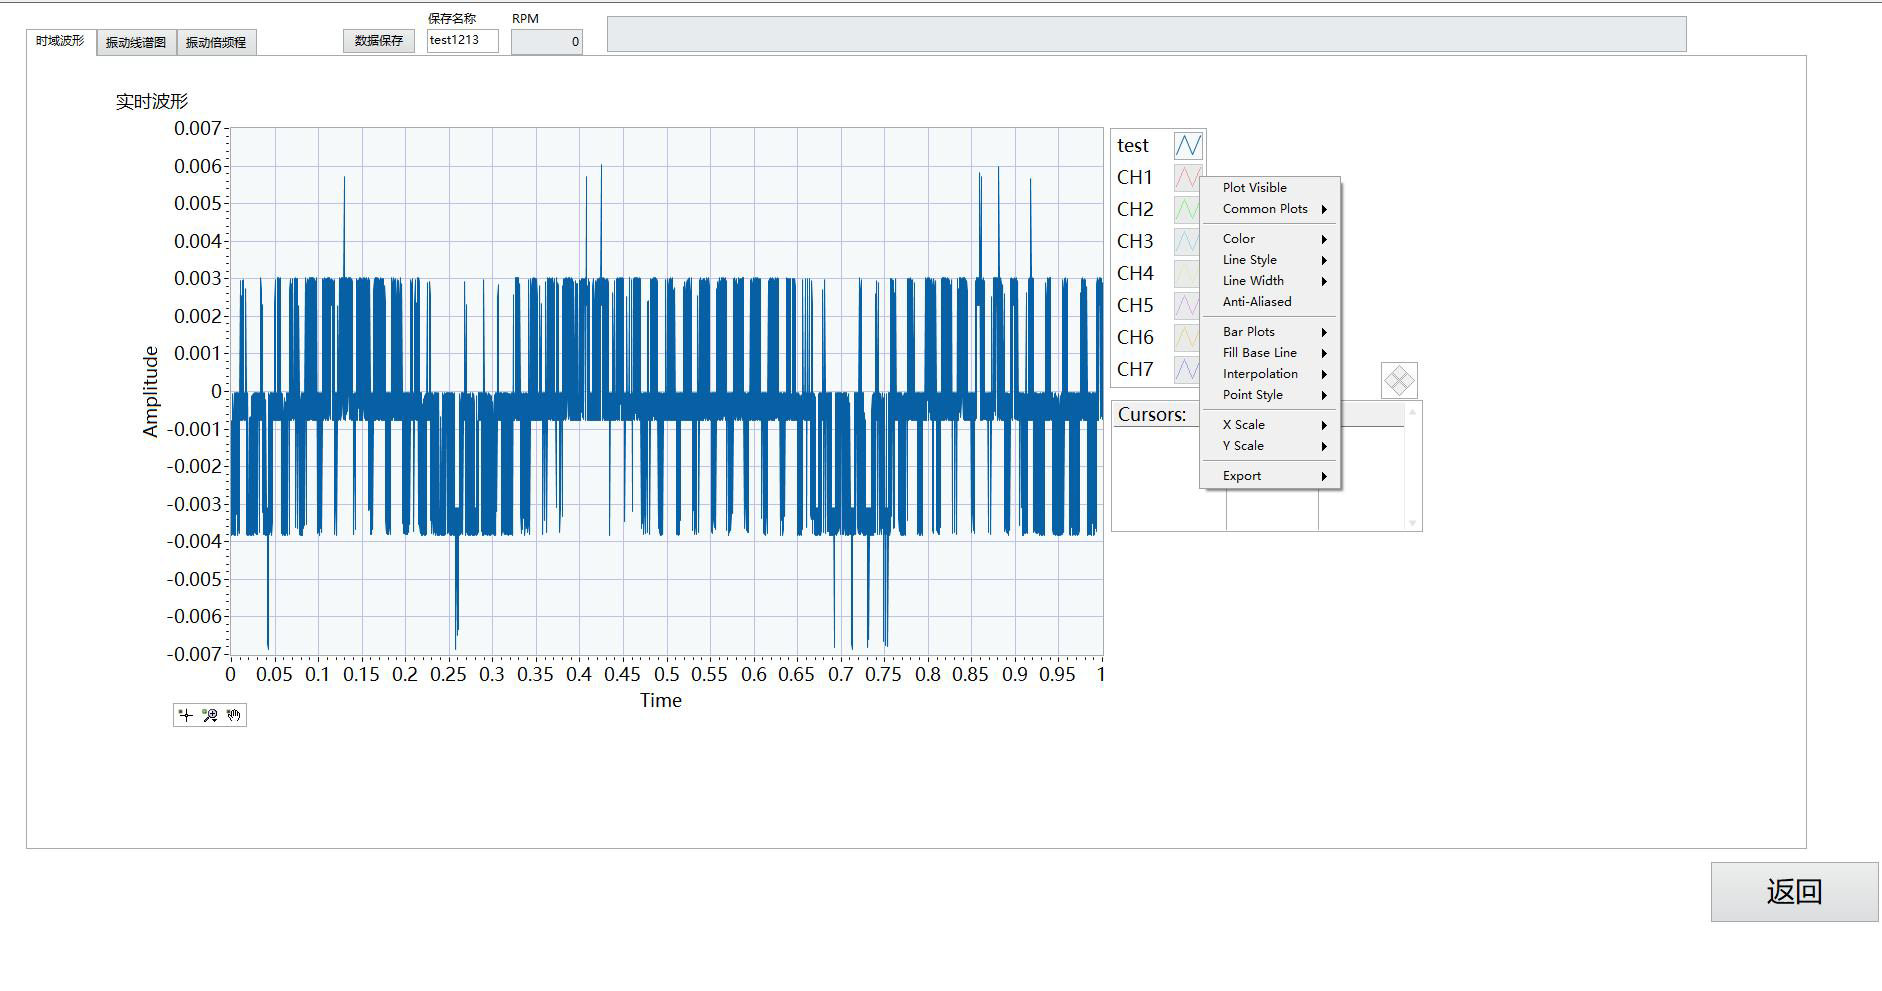
Task: Click the test plot legend icon
Action: tap(1188, 146)
